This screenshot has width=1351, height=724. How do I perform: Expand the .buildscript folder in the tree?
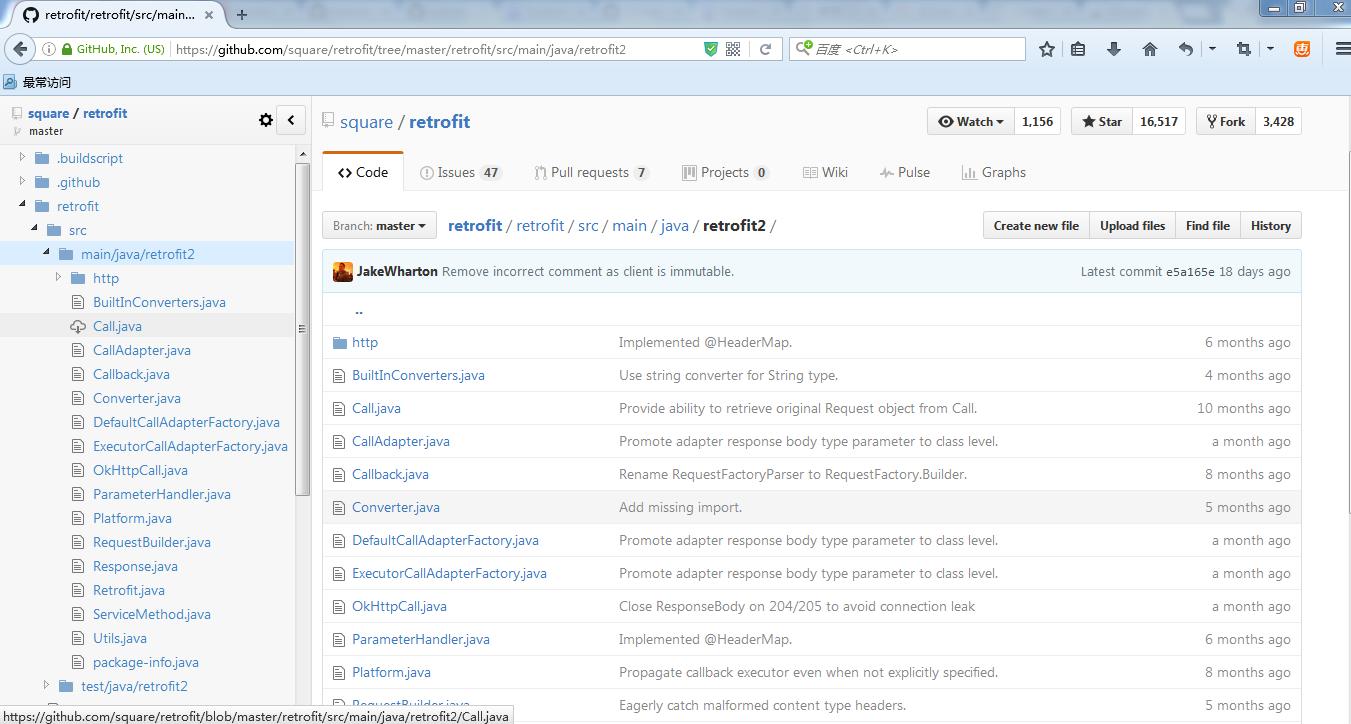[x=22, y=157]
